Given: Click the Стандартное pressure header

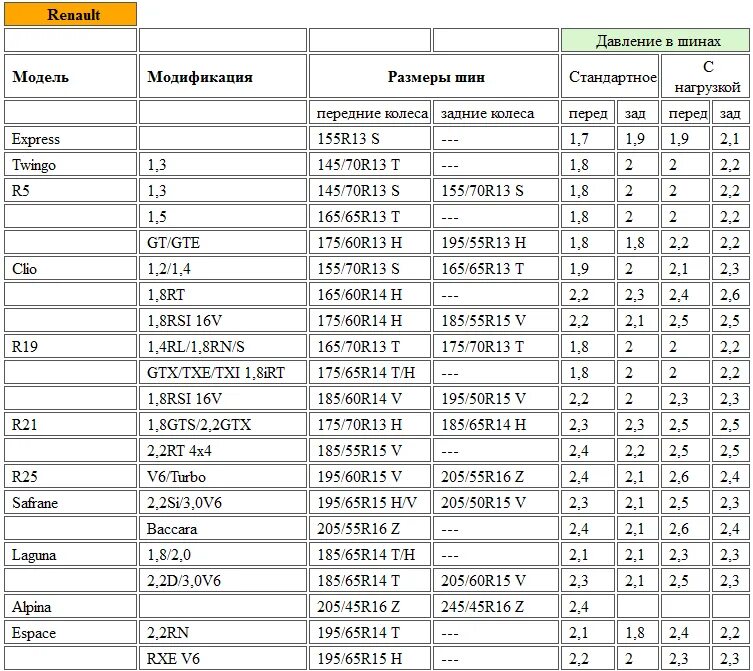Looking at the screenshot, I should (x=611, y=76).
